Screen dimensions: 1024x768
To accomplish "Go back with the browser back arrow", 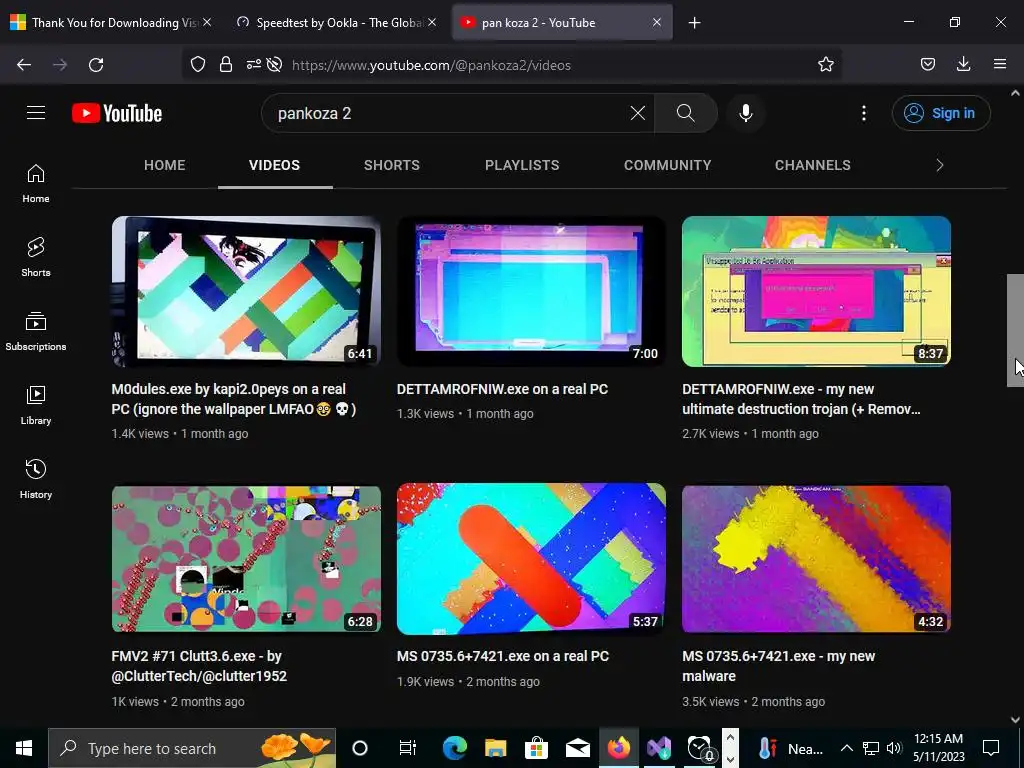I will (x=24, y=65).
